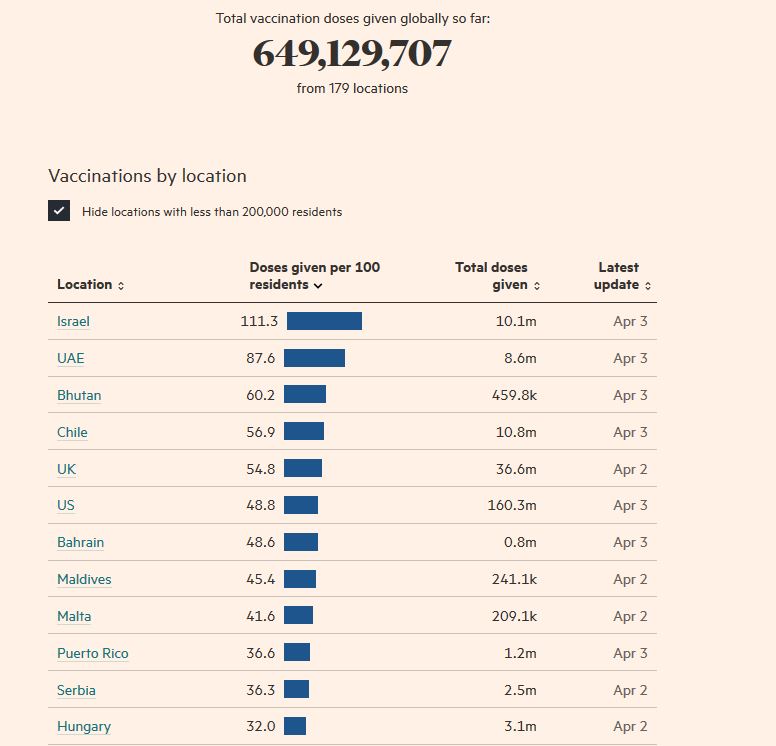This screenshot has width=776, height=746.
Task: Open the UAE location link
Action: [x=70, y=358]
